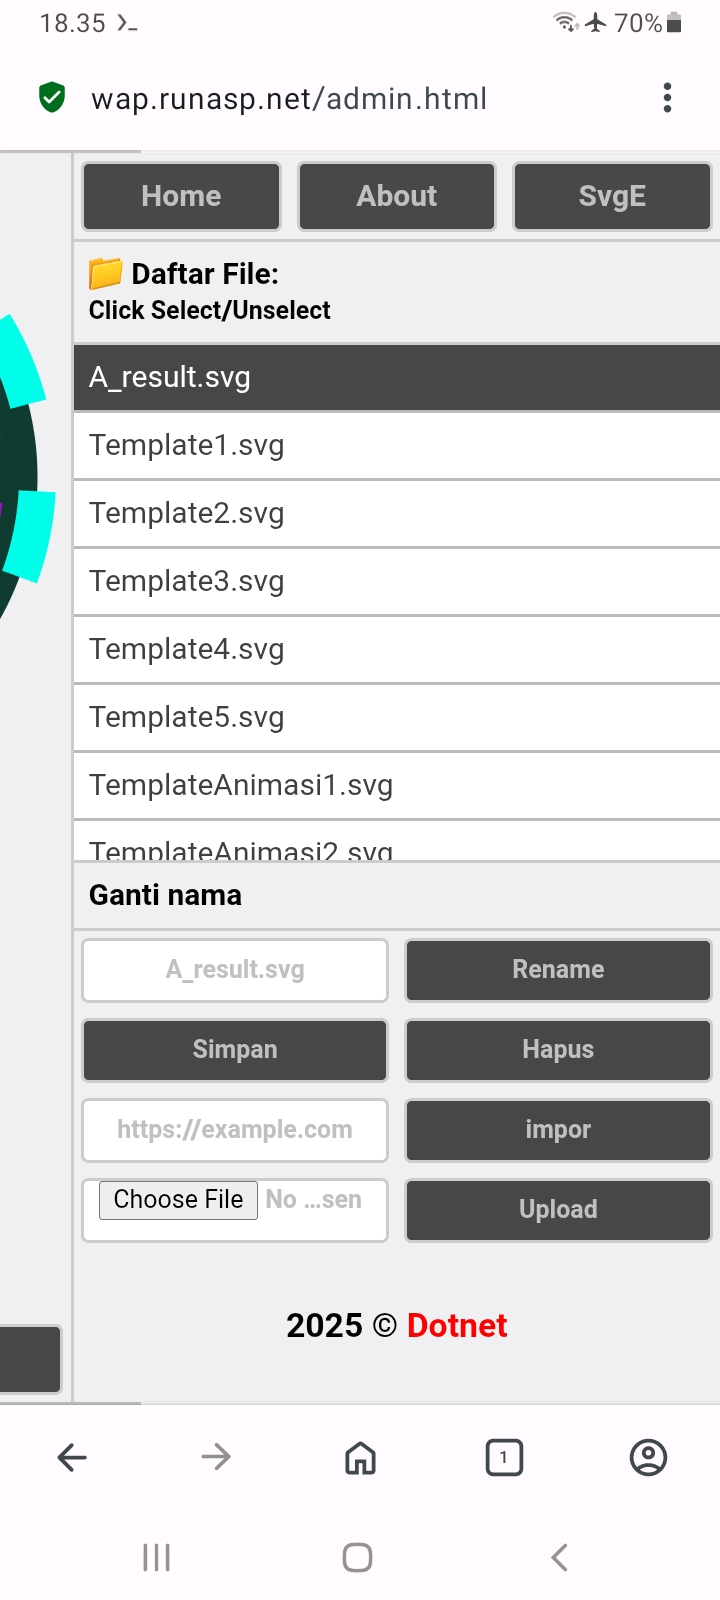This screenshot has height=1600, width=720.
Task: Tap the Android recent apps button
Action: tap(156, 1557)
